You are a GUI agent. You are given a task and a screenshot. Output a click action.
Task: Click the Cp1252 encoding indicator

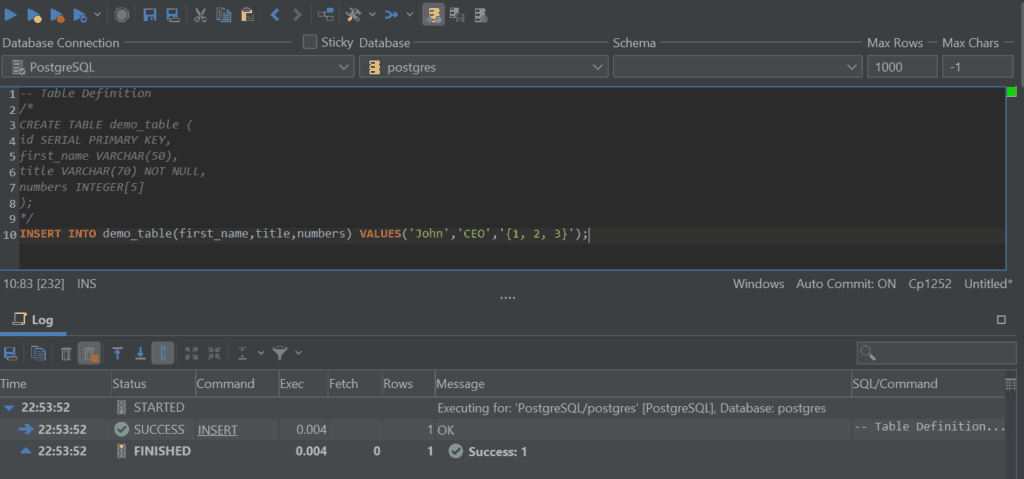(930, 284)
